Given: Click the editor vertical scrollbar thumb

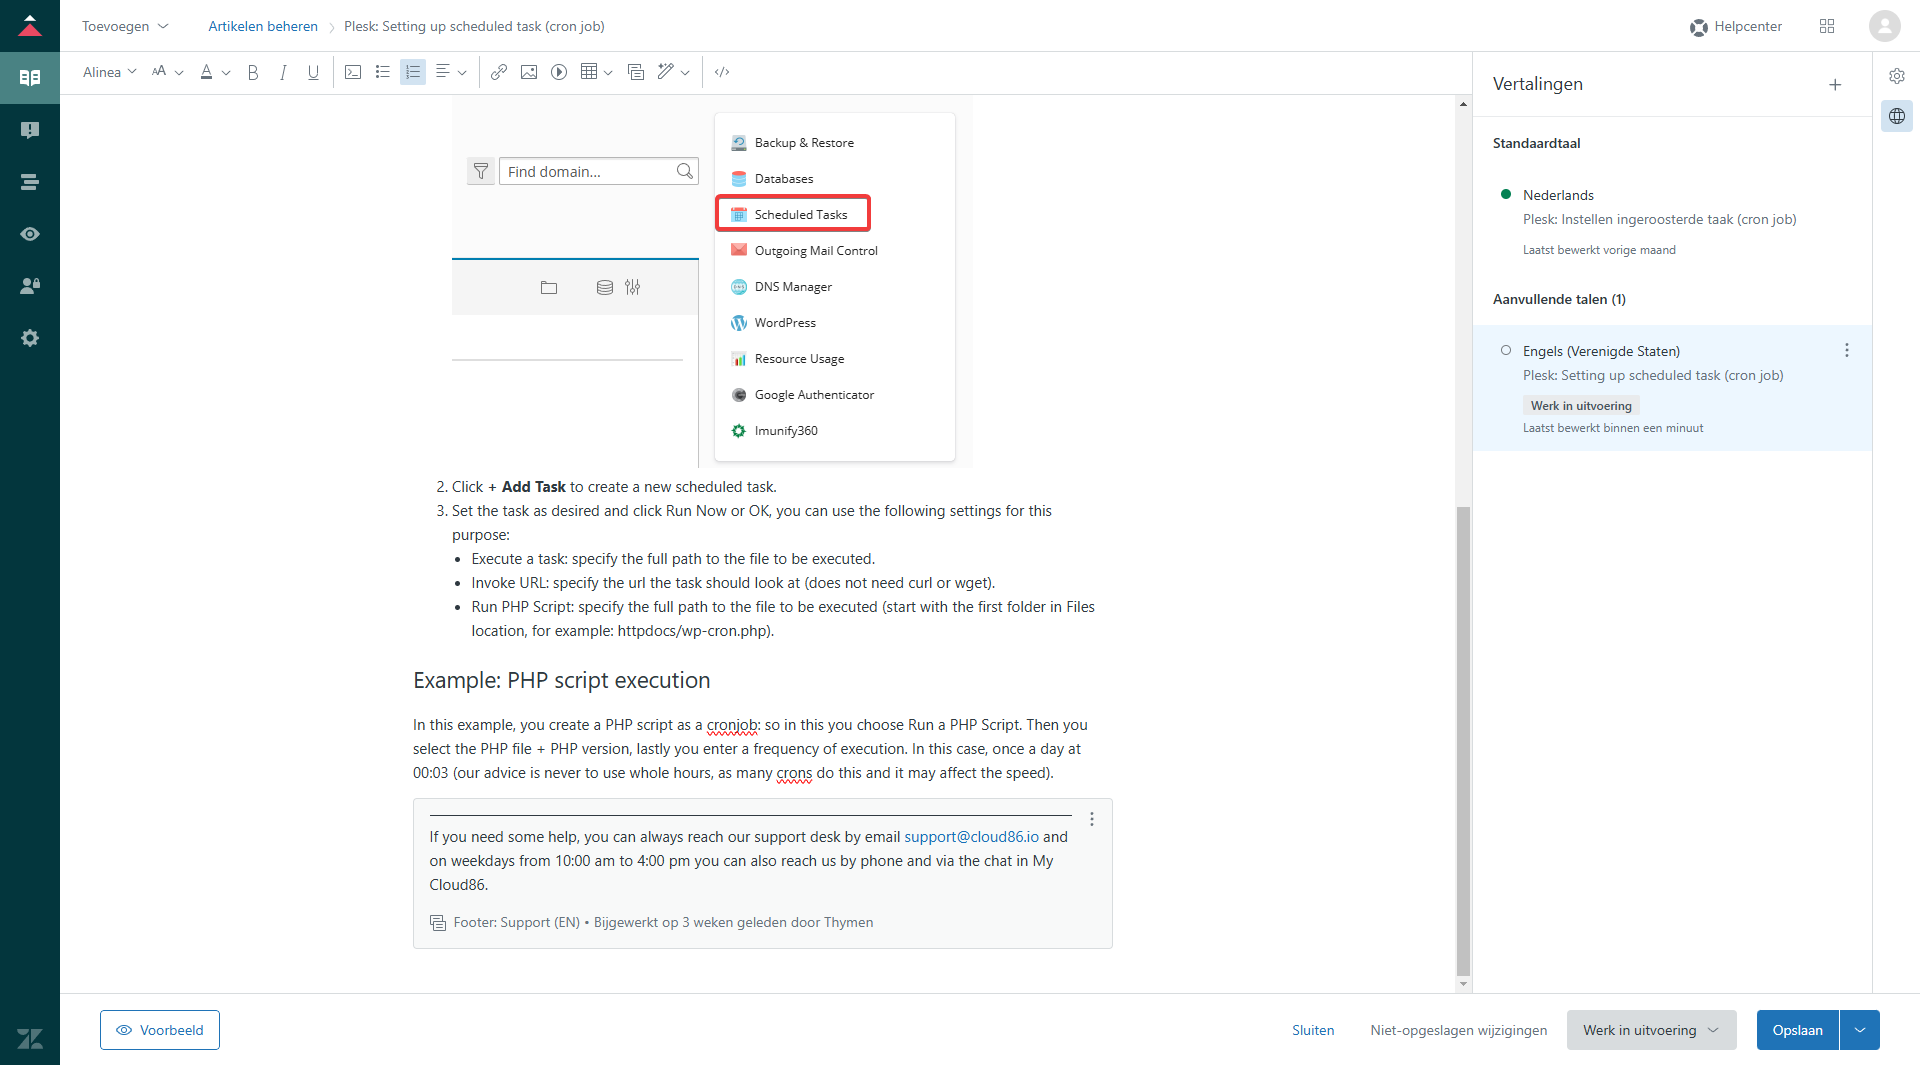Looking at the screenshot, I should point(1463,740).
